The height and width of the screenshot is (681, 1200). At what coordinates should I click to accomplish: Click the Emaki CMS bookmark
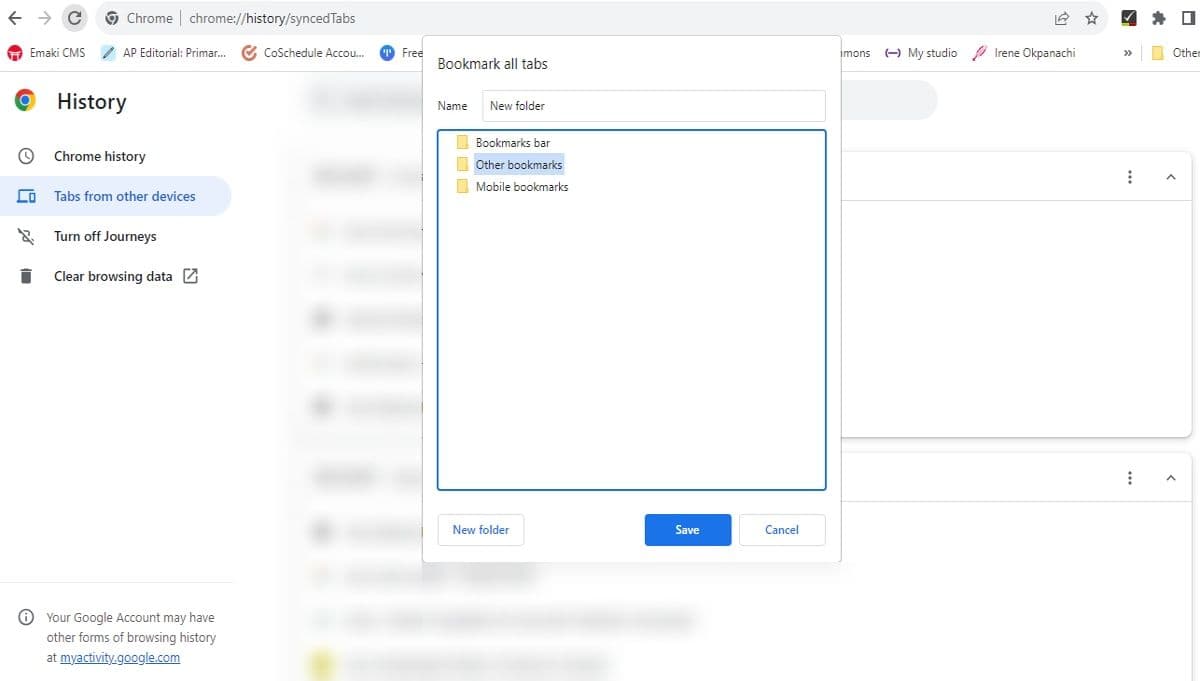[x=47, y=53]
